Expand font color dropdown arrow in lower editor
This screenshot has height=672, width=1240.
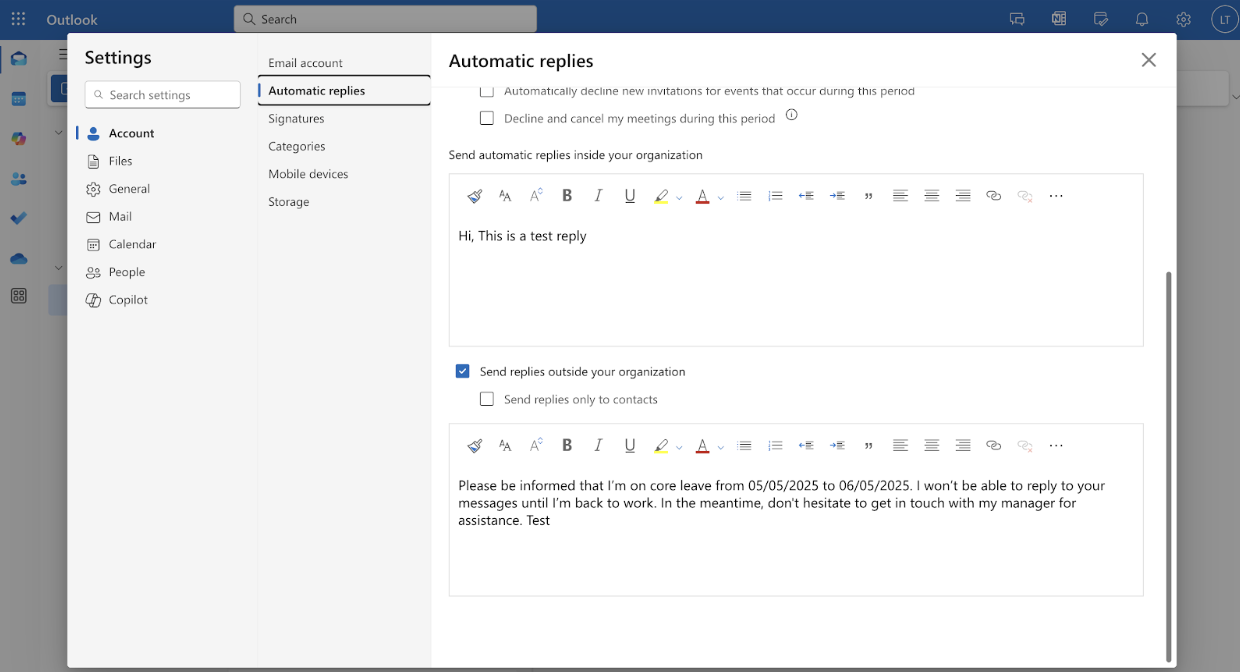[x=720, y=447]
